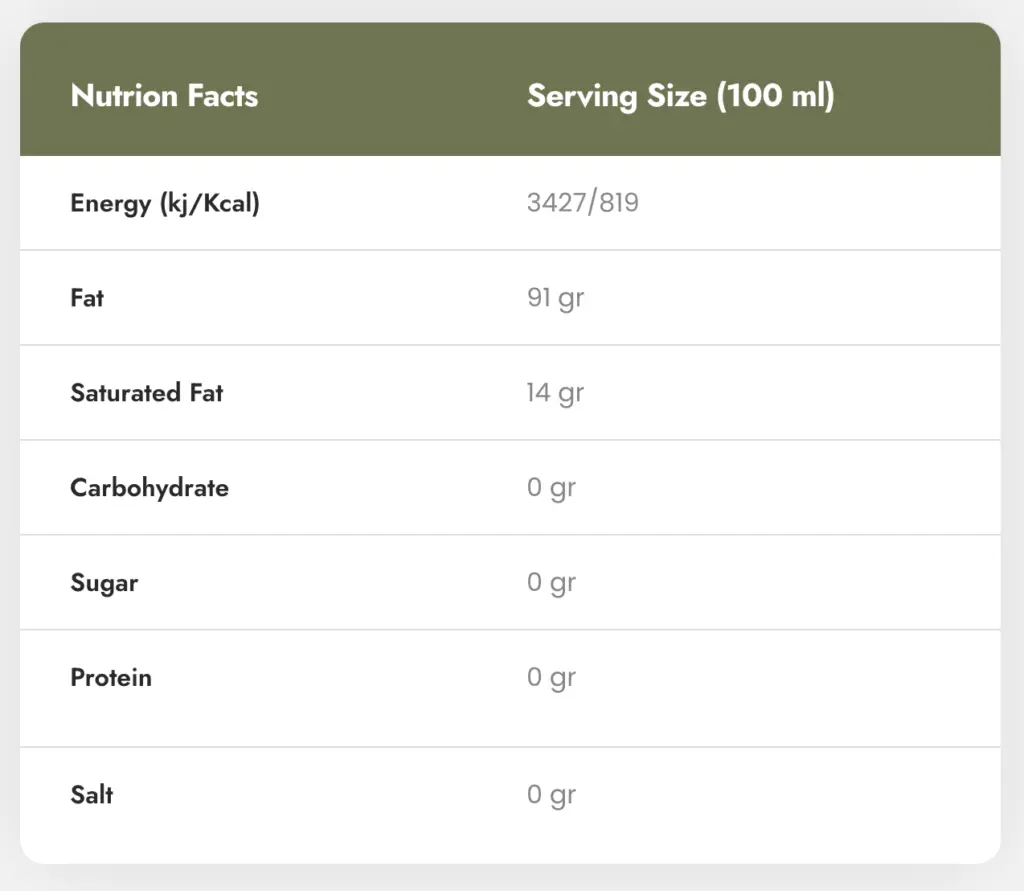Click the "Fat" row label
The height and width of the screenshot is (891, 1024).
pyautogui.click(x=87, y=298)
